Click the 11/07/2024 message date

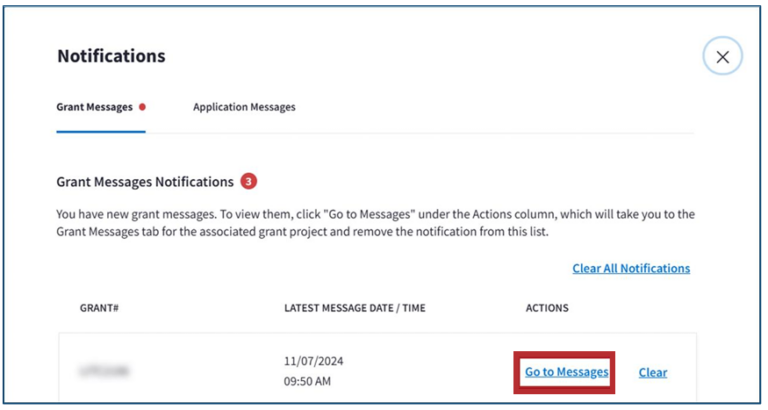point(314,362)
